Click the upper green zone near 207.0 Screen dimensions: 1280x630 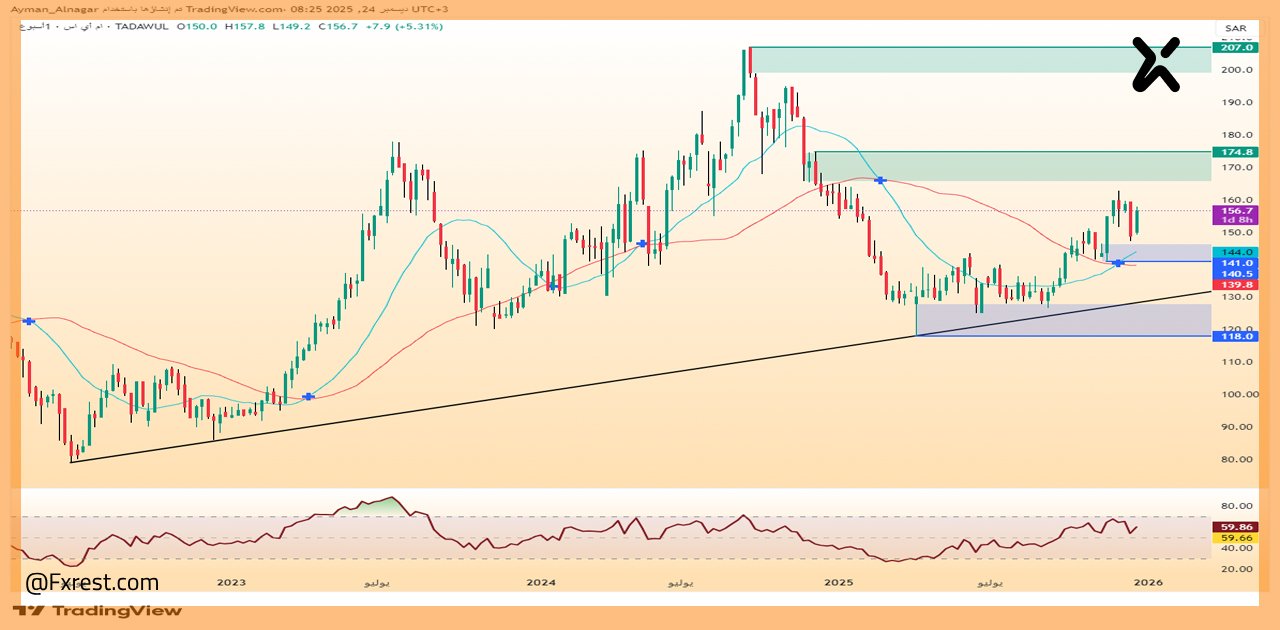978,60
